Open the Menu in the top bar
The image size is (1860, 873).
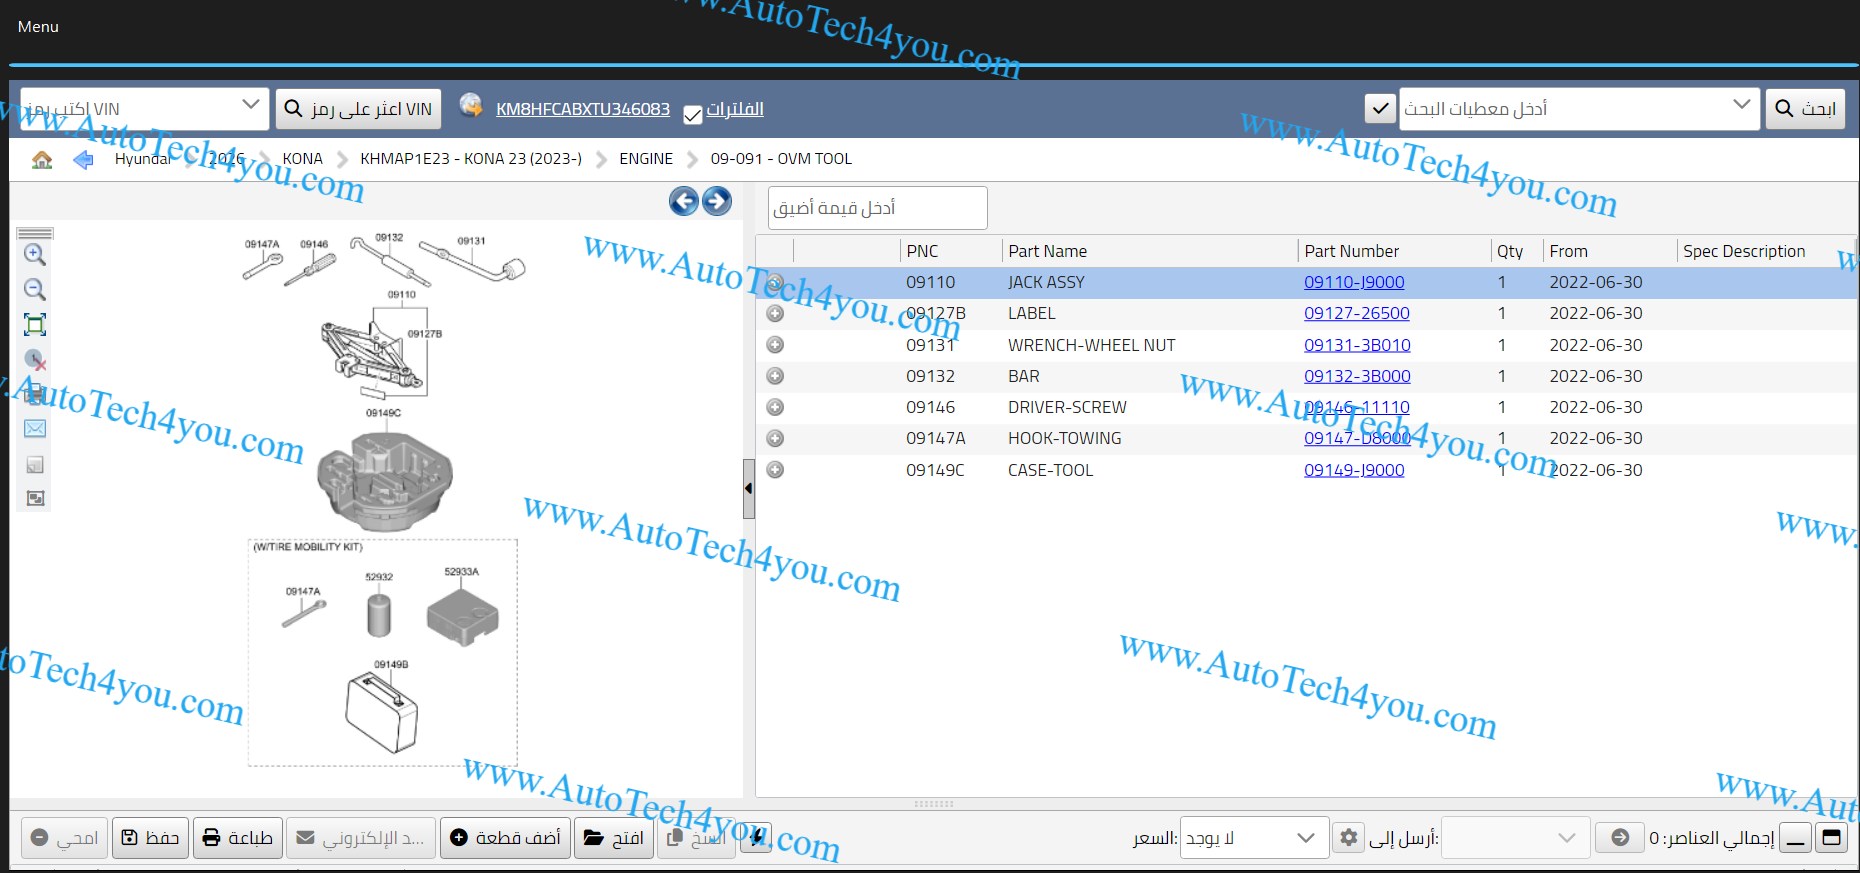pos(38,27)
